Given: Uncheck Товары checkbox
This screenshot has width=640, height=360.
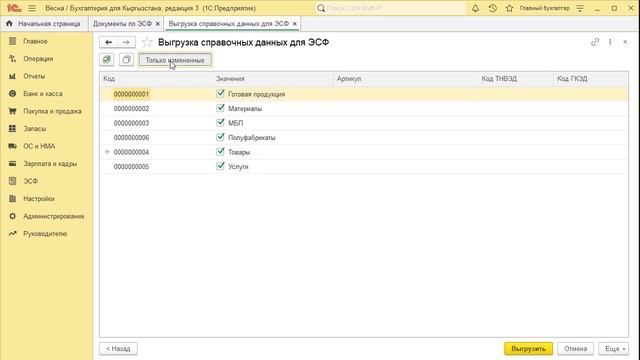Looking at the screenshot, I should pos(220,152).
